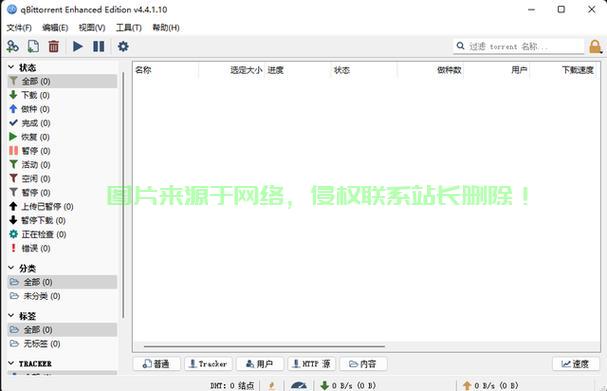The image size is (607, 391).
Task: Open the 编辑(E) menu
Action: 55,27
